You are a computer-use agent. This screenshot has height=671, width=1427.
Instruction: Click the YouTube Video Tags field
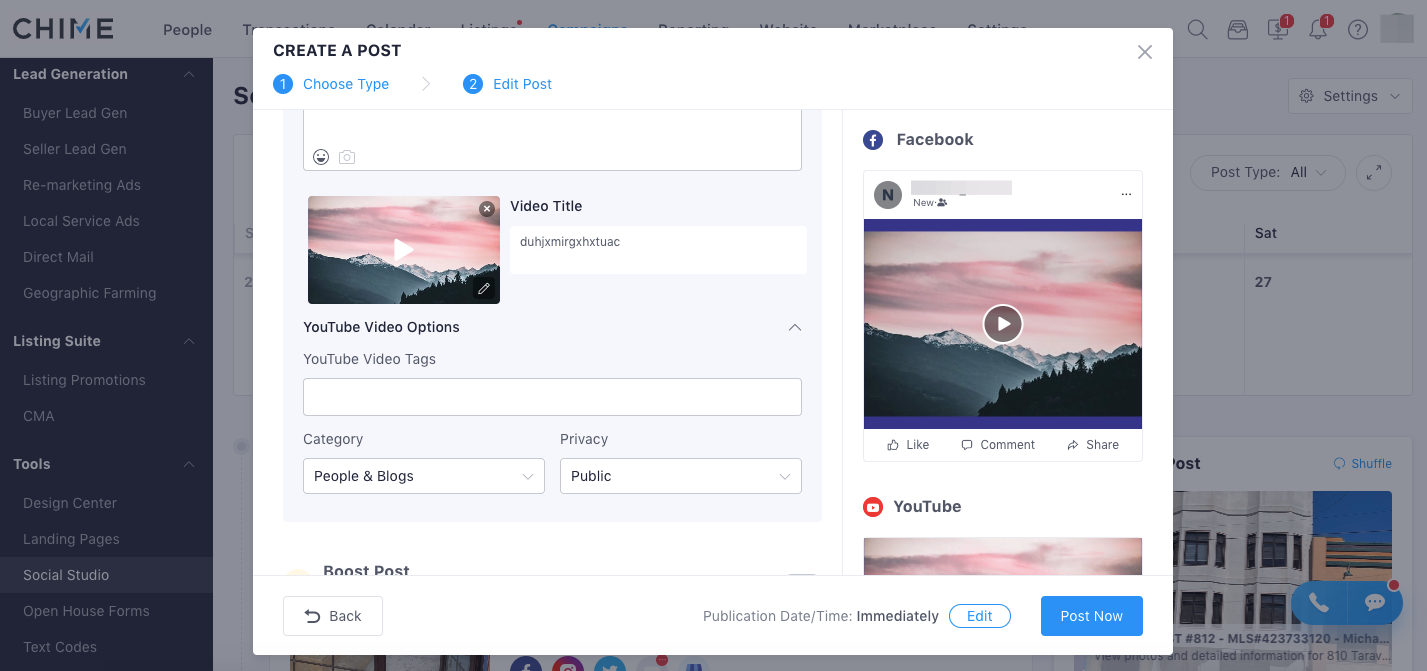point(552,397)
